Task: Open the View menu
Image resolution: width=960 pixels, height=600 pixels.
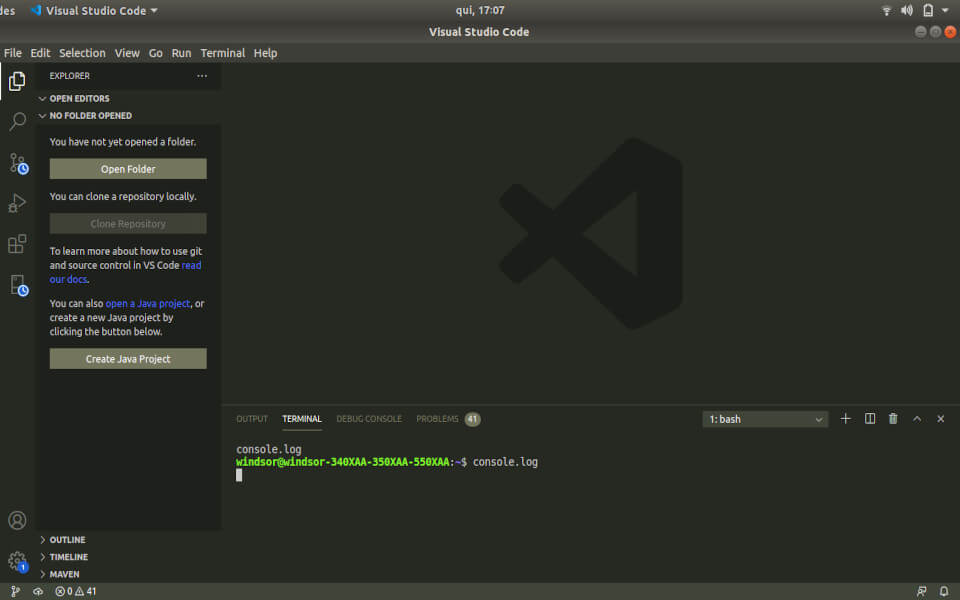Action: click(127, 53)
